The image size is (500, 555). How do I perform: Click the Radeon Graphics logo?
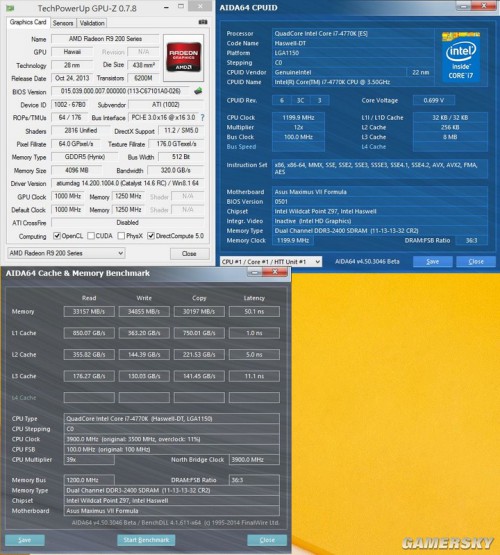pos(184,56)
